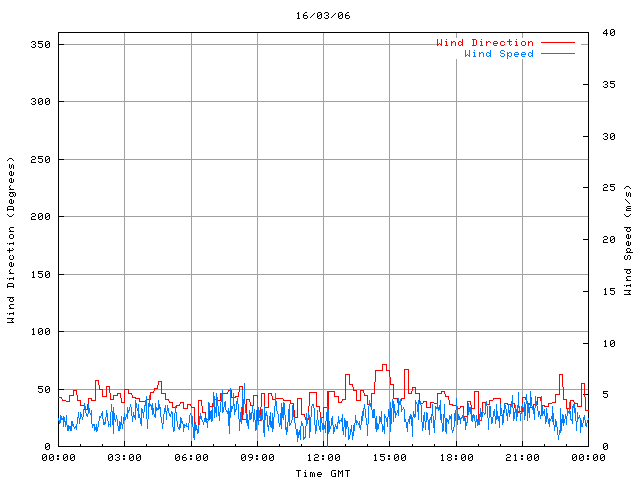Click the 03:00 time tick label
The image size is (640, 480).
(124, 458)
